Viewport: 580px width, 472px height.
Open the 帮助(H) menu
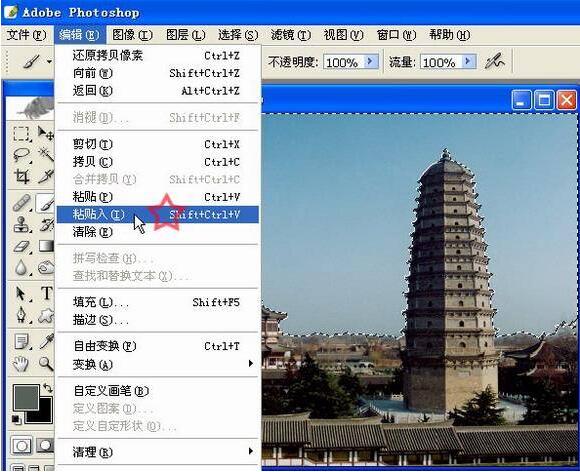tap(449, 35)
